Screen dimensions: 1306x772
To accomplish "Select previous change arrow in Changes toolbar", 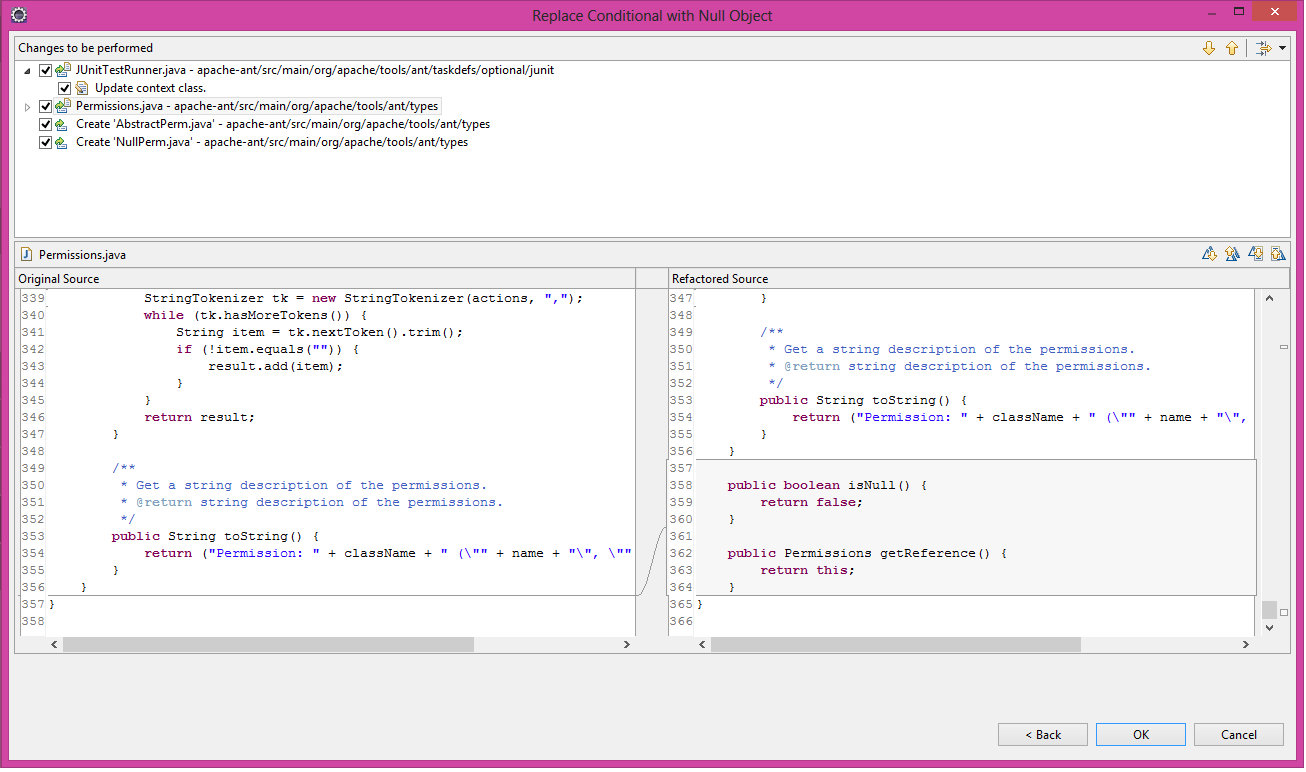I will [x=1232, y=48].
